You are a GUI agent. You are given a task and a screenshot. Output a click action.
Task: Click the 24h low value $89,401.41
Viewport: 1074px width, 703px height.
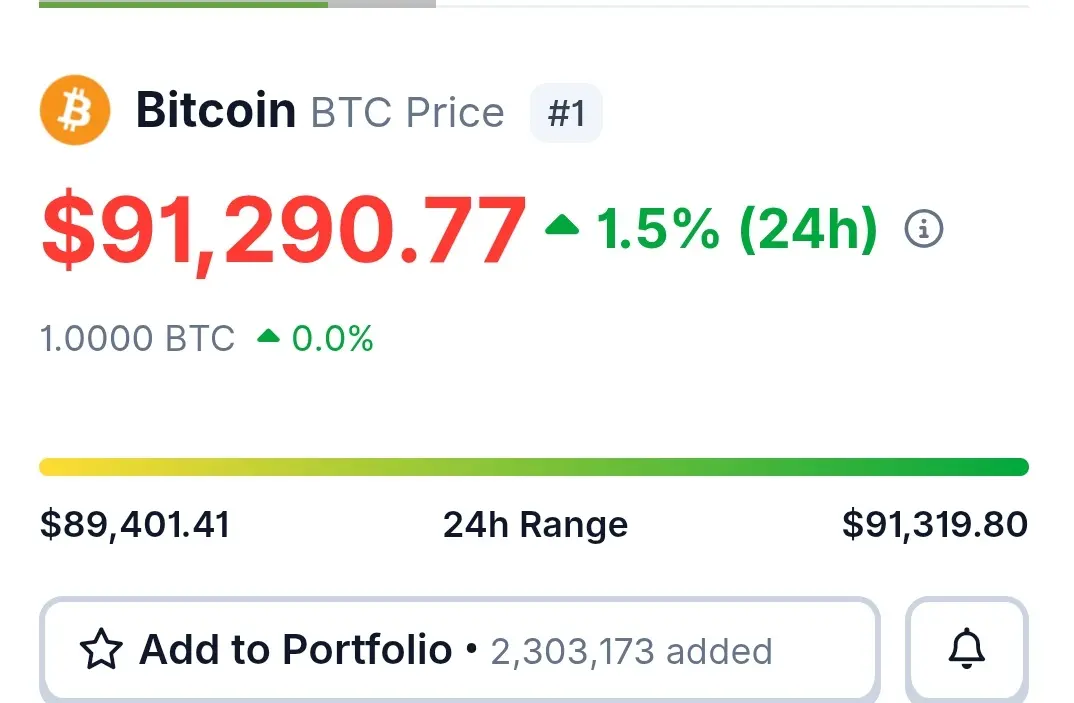[135, 525]
